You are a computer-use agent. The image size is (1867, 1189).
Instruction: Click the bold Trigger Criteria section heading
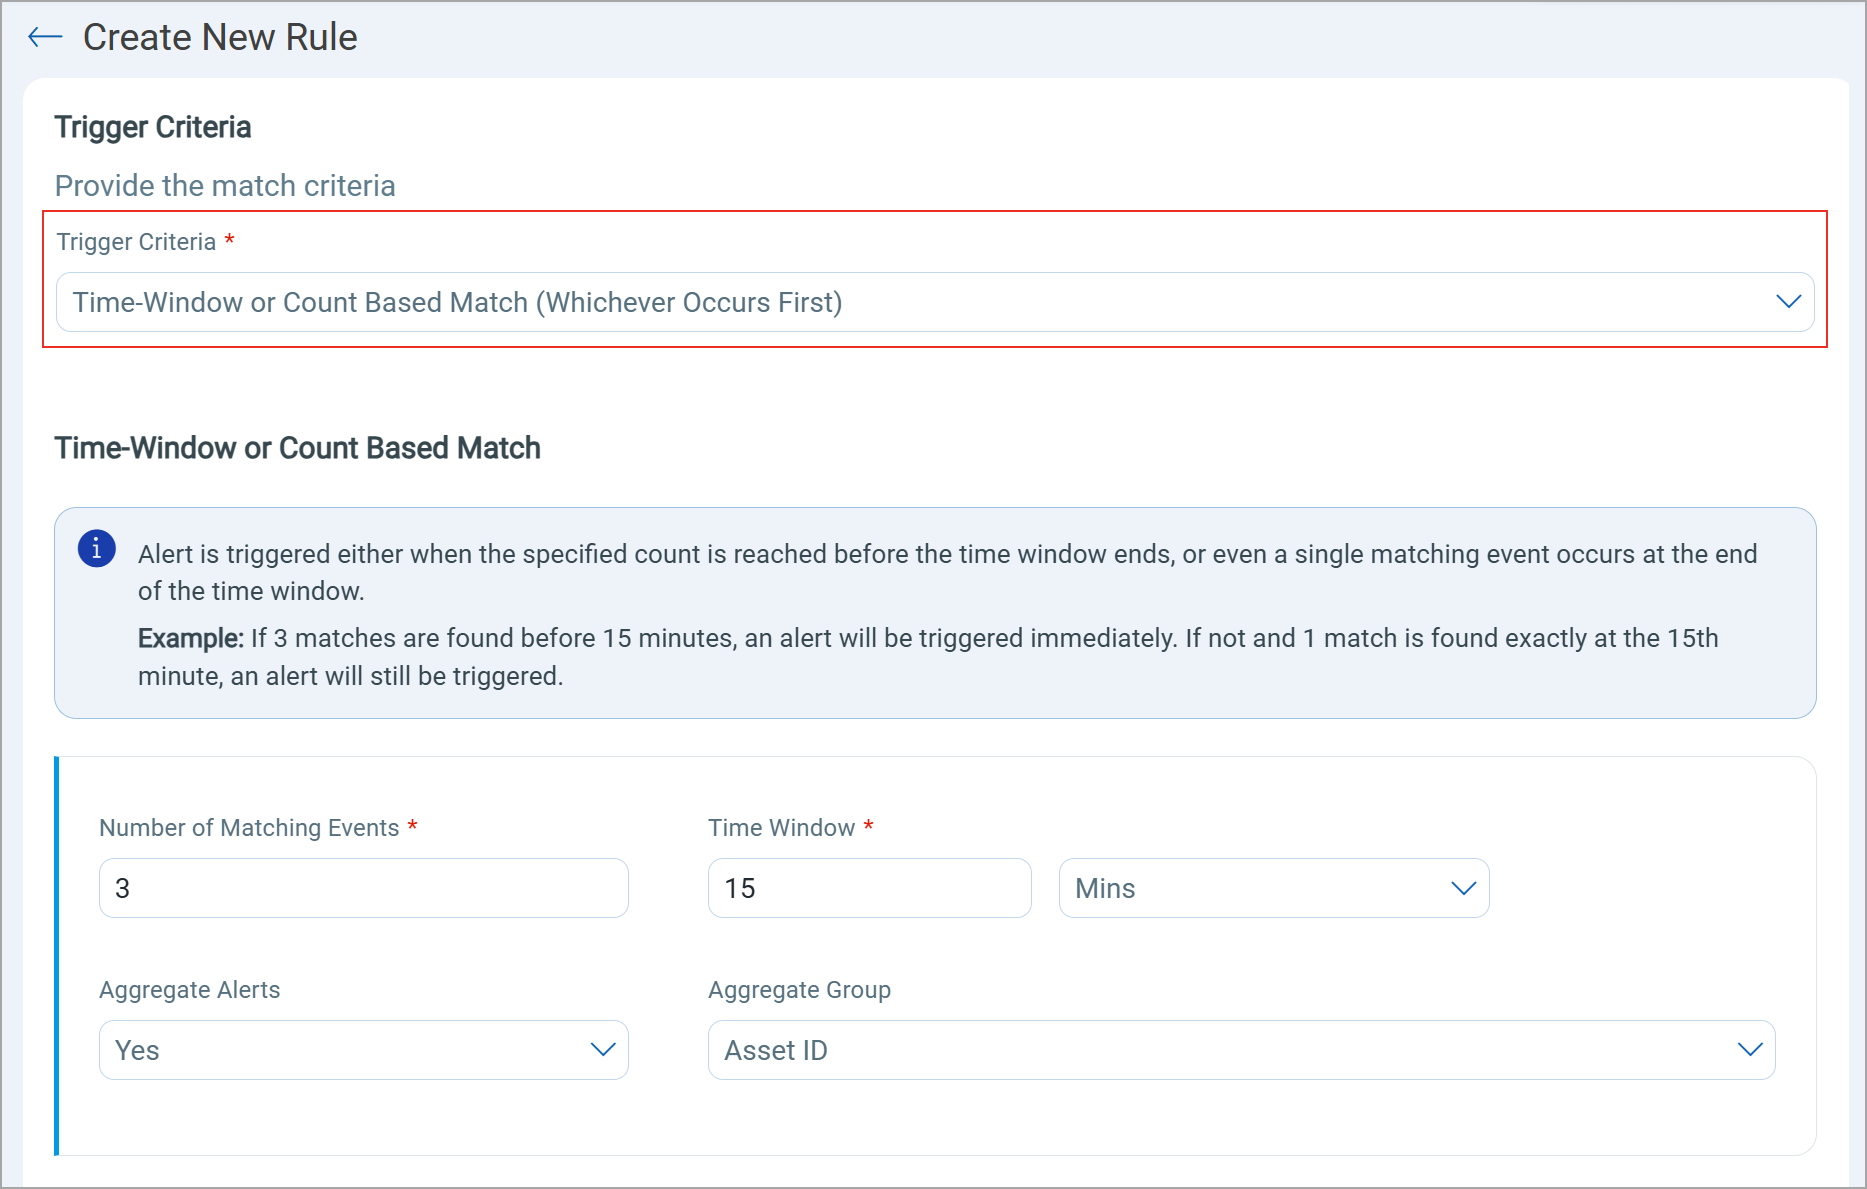point(153,128)
